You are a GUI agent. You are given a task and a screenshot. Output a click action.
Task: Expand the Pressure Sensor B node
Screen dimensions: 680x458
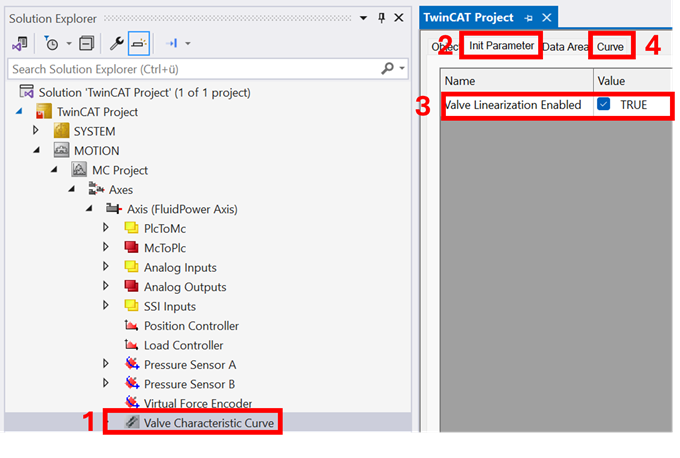[105, 383]
